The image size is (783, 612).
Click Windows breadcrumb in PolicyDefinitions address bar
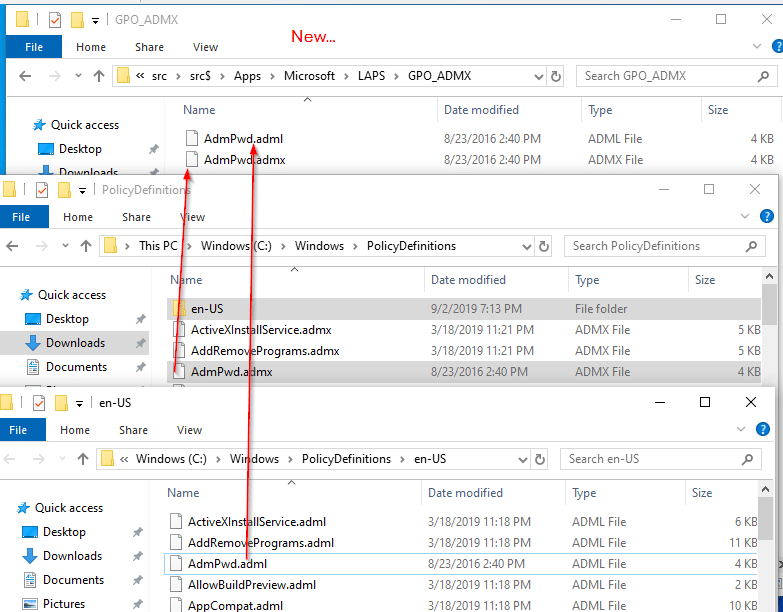click(318, 246)
